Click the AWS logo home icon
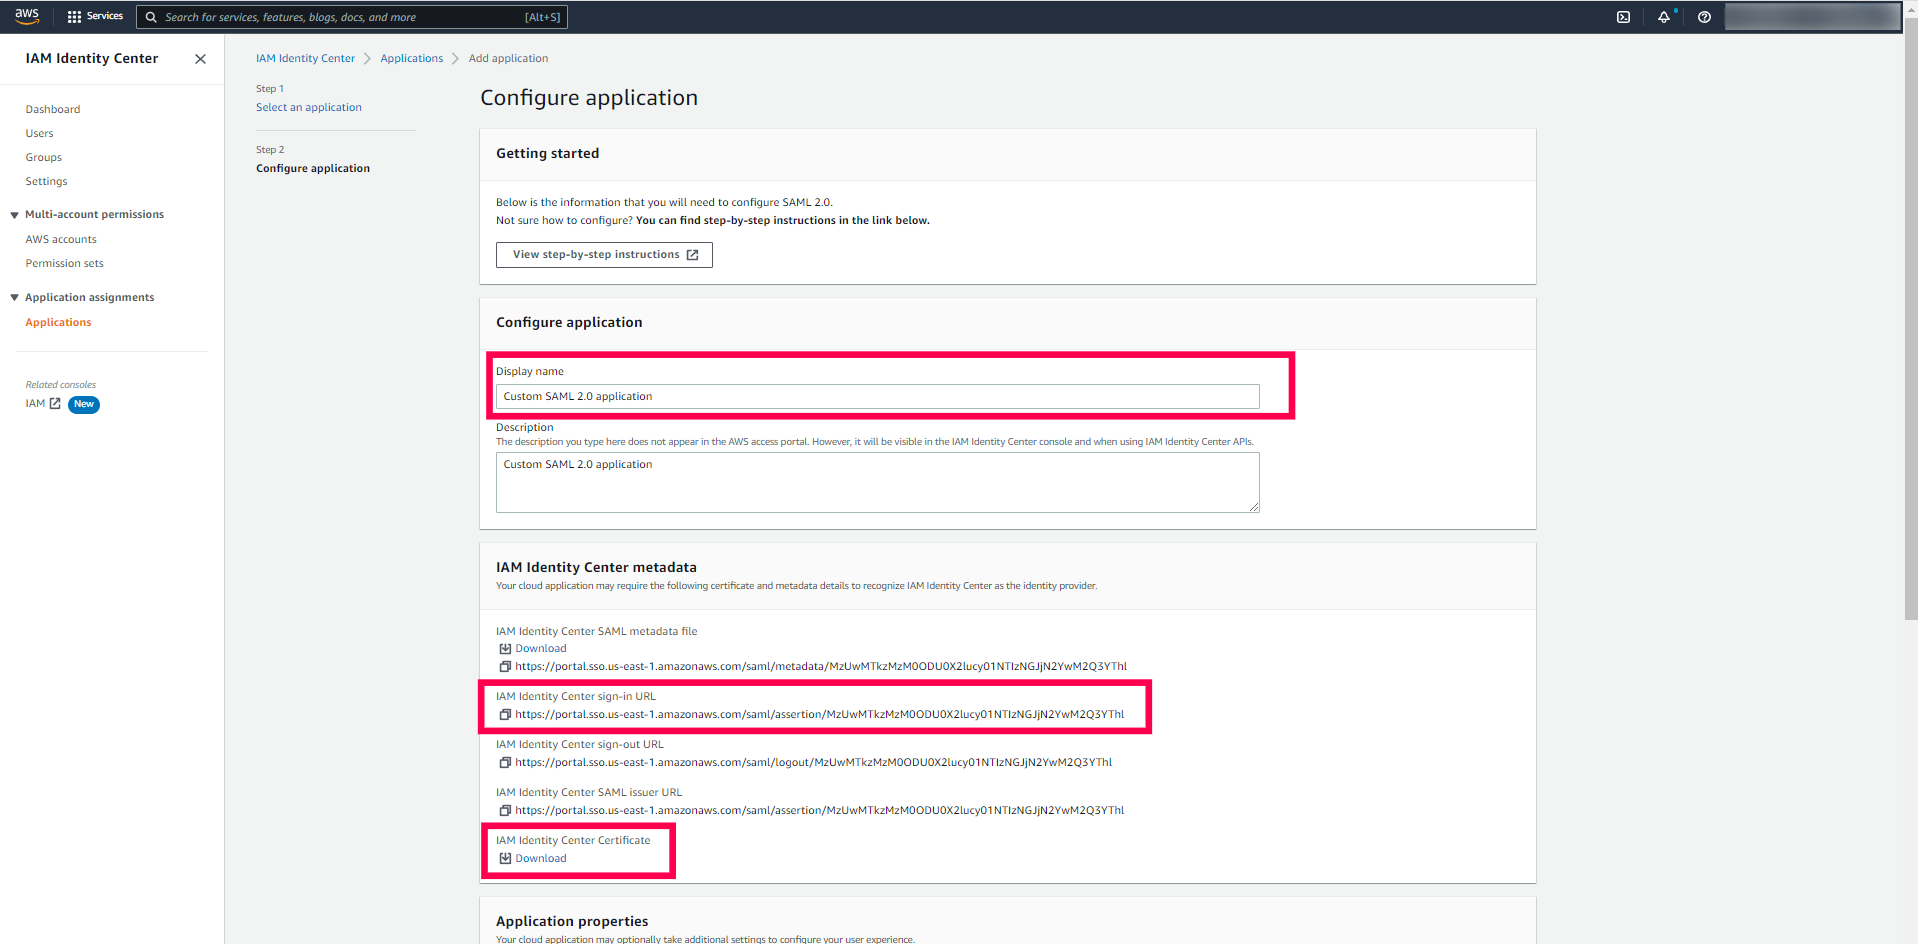Image resolution: width=1918 pixels, height=944 pixels. [x=27, y=16]
